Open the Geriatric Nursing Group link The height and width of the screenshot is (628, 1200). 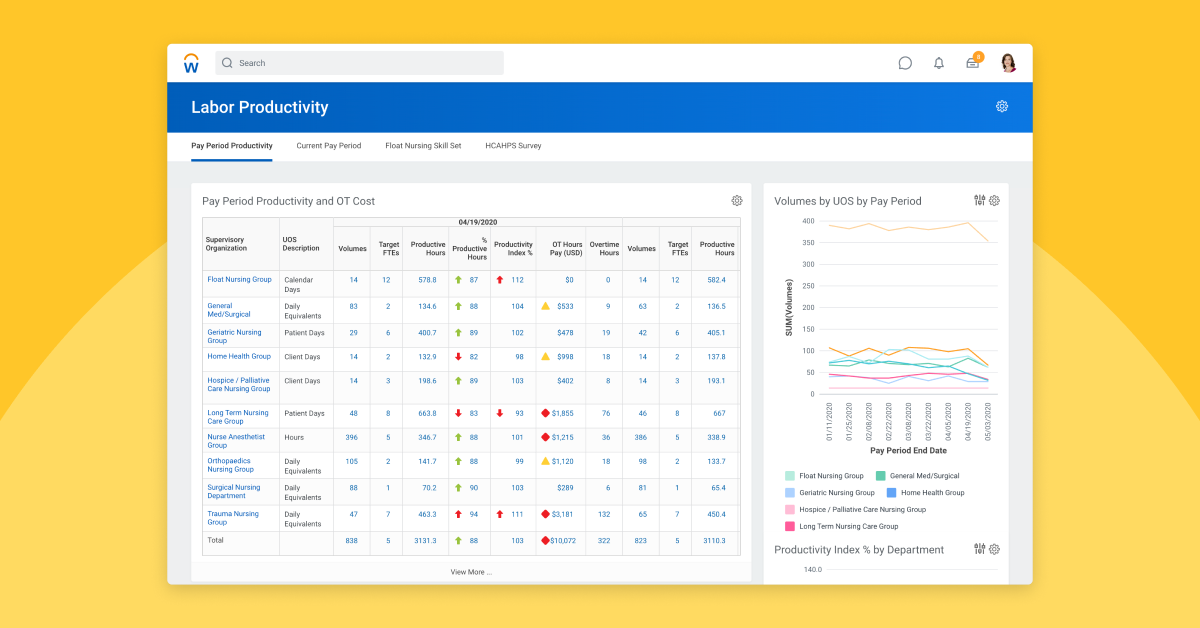[x=236, y=334]
